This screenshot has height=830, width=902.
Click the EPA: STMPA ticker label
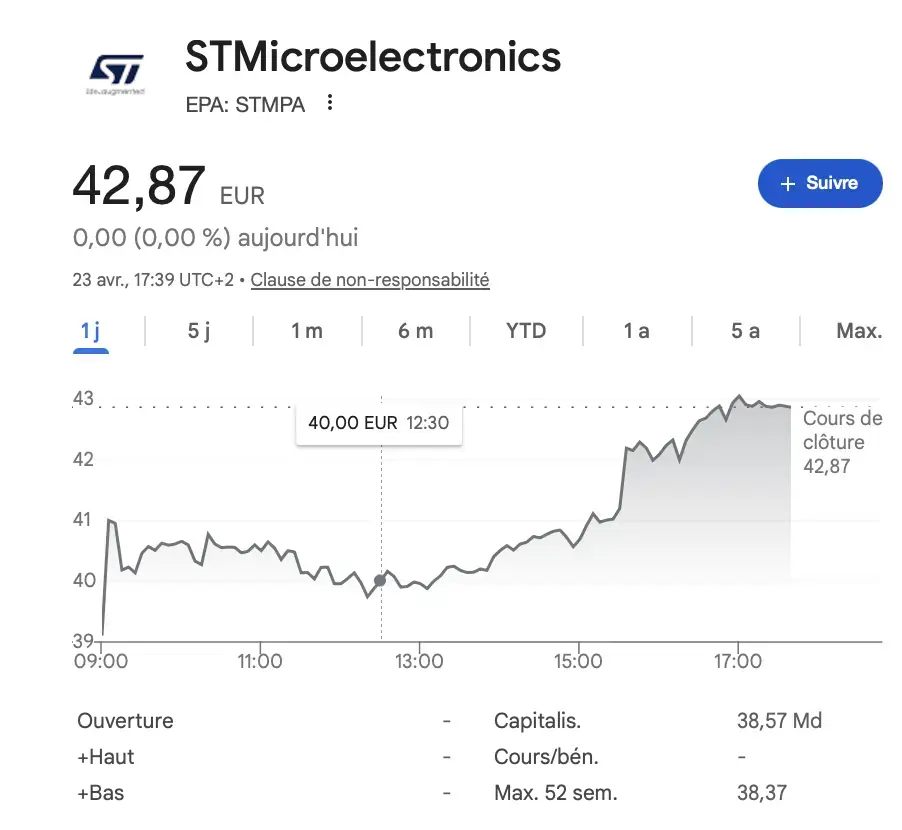point(243,104)
